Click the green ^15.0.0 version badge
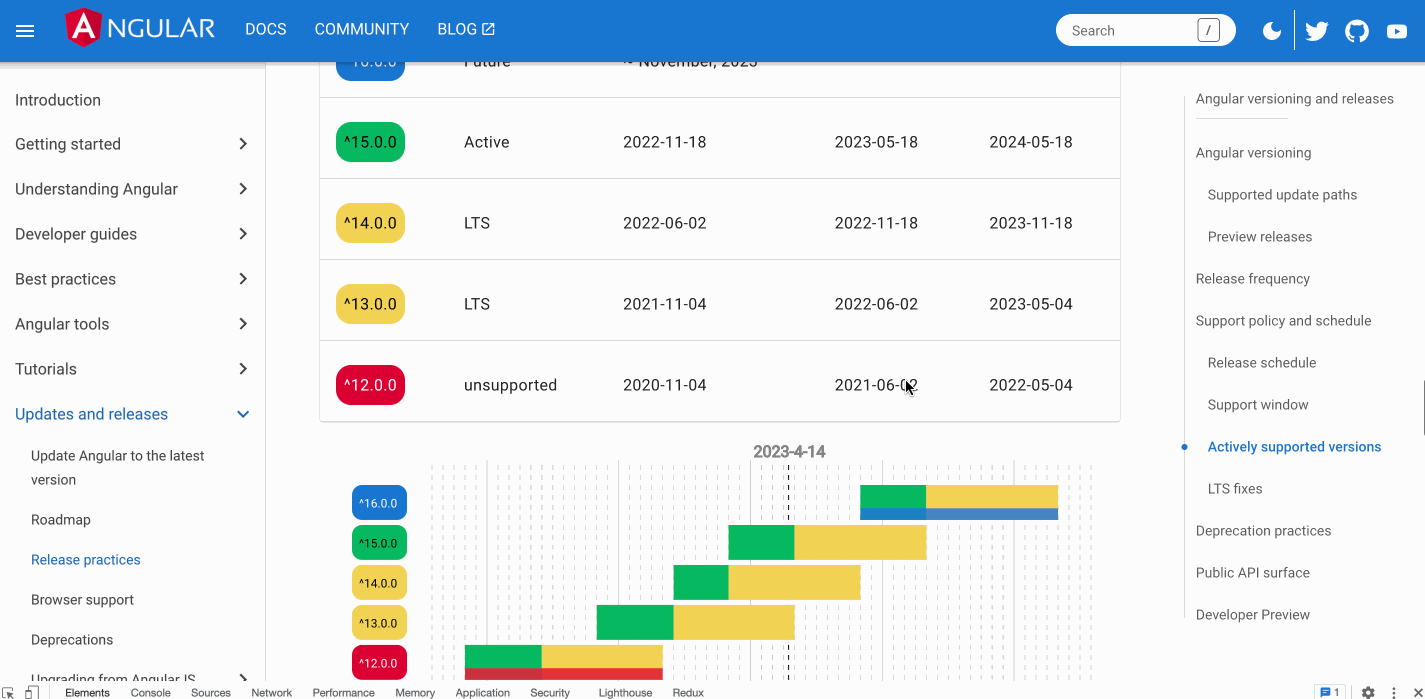 click(370, 142)
